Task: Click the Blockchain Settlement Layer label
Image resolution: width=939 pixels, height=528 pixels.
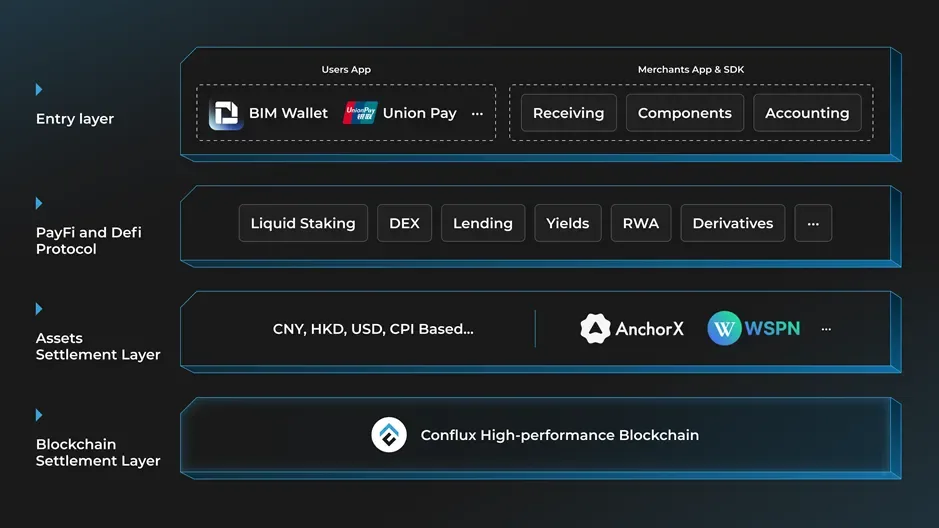Action: coord(98,452)
